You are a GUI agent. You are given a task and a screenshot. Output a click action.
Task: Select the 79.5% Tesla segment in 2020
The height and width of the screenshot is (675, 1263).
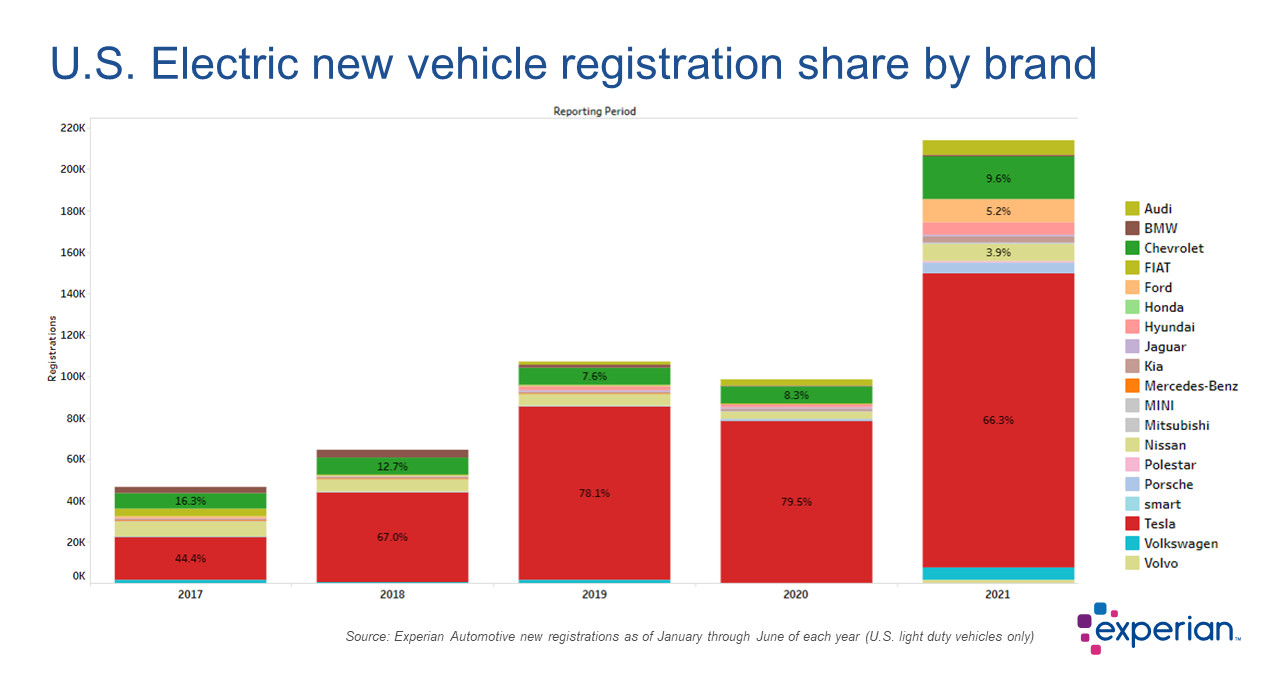[x=796, y=501]
